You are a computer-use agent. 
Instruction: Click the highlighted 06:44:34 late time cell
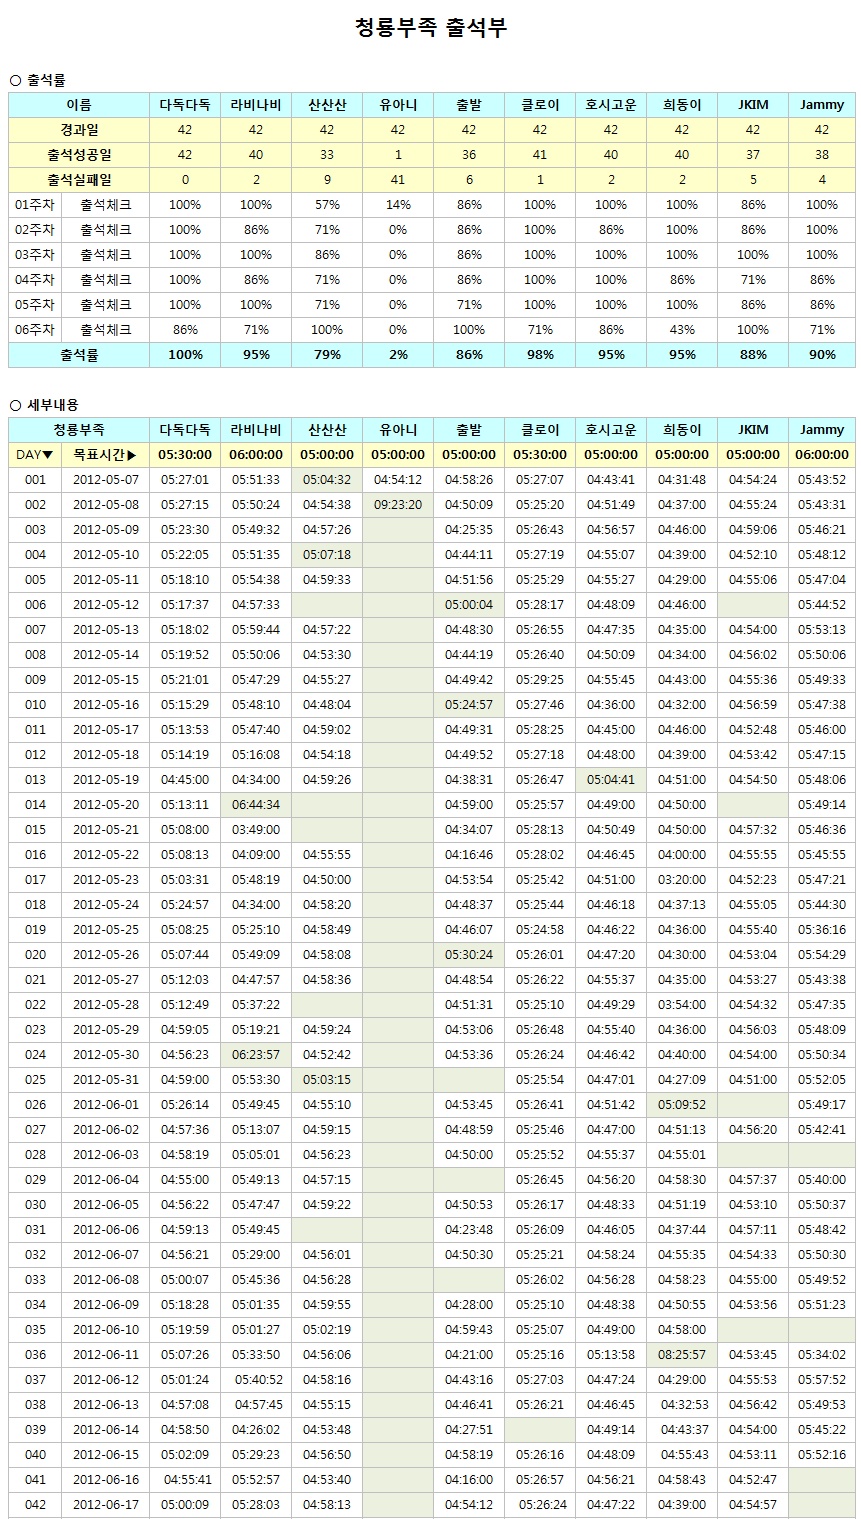point(256,805)
